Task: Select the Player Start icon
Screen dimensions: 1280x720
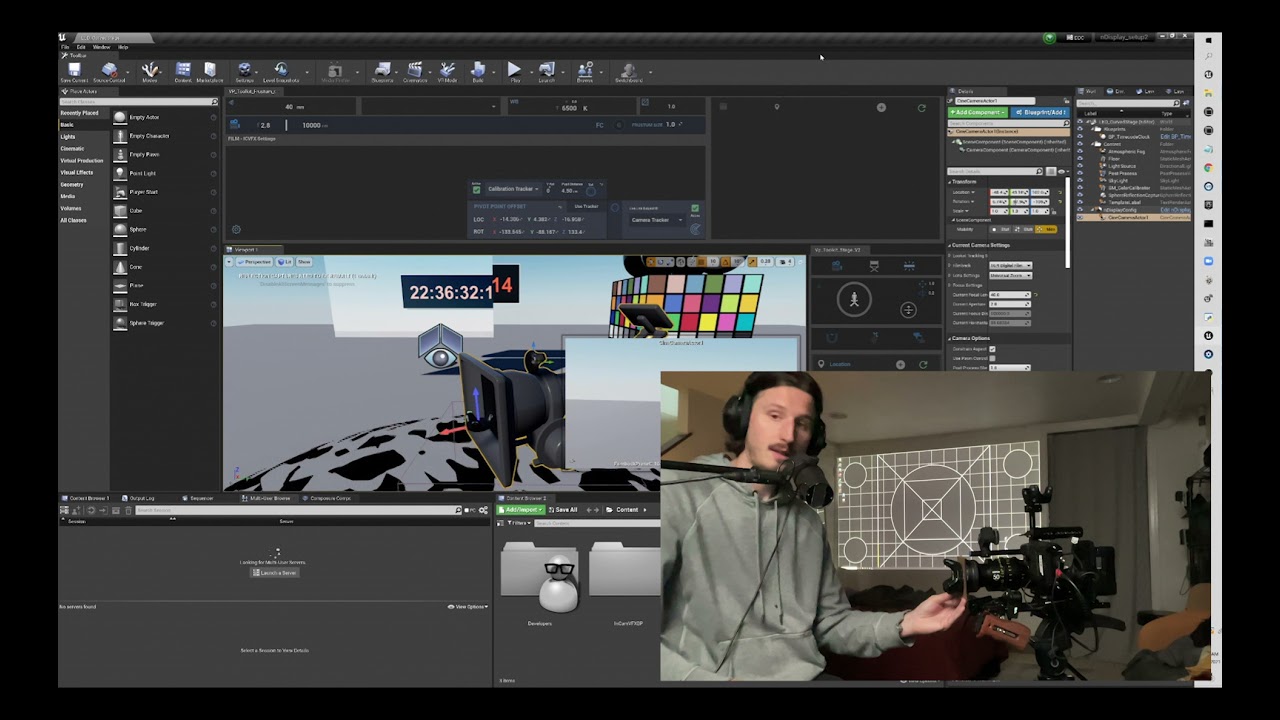Action: (120, 192)
